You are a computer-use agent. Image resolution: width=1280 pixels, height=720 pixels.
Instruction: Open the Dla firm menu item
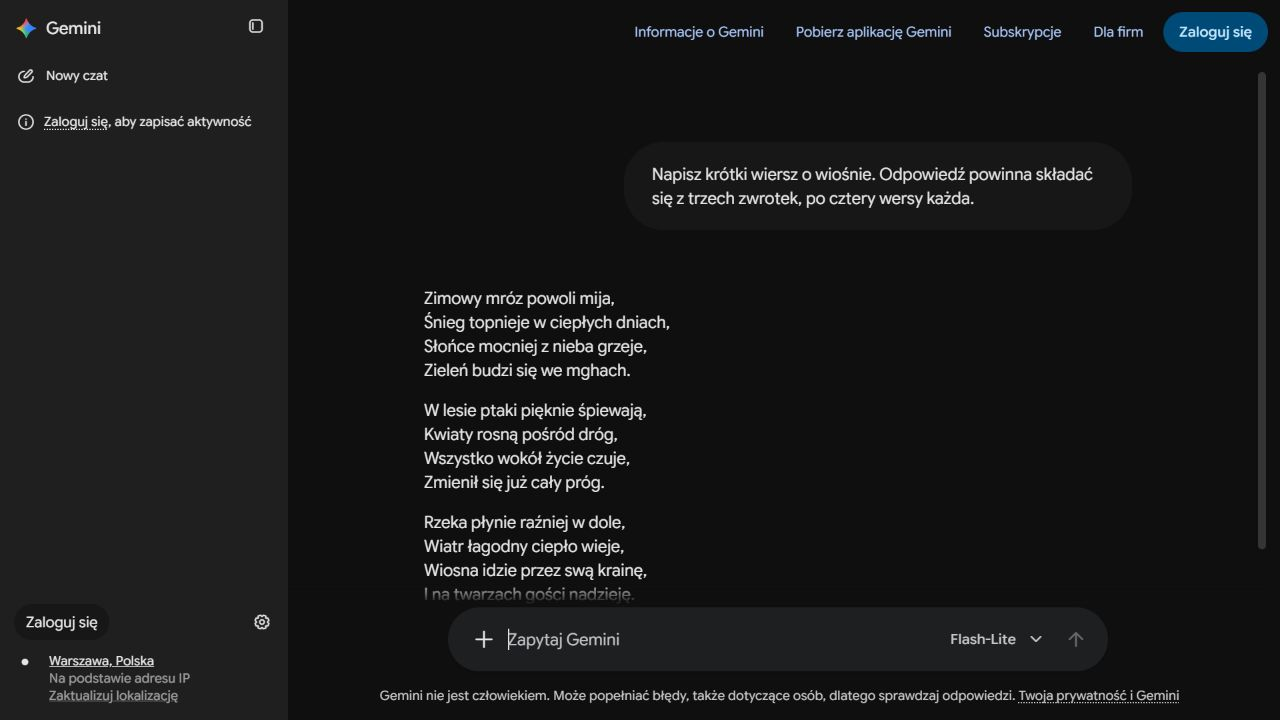pos(1118,32)
